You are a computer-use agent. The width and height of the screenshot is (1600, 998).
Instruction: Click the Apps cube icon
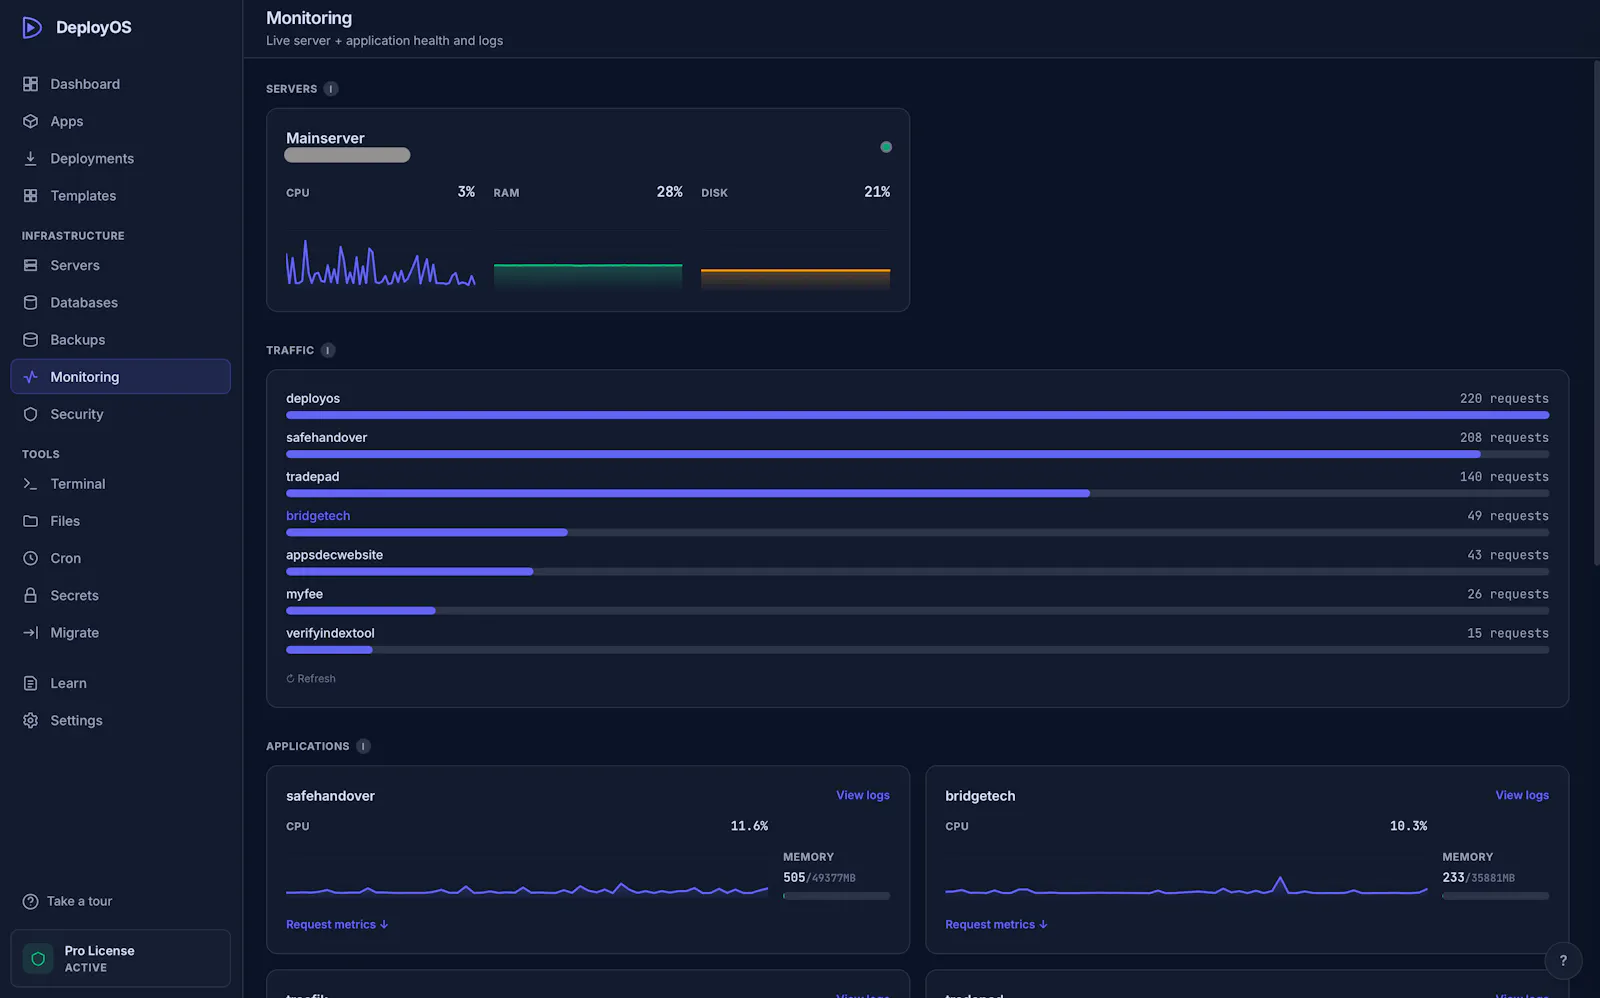31,121
